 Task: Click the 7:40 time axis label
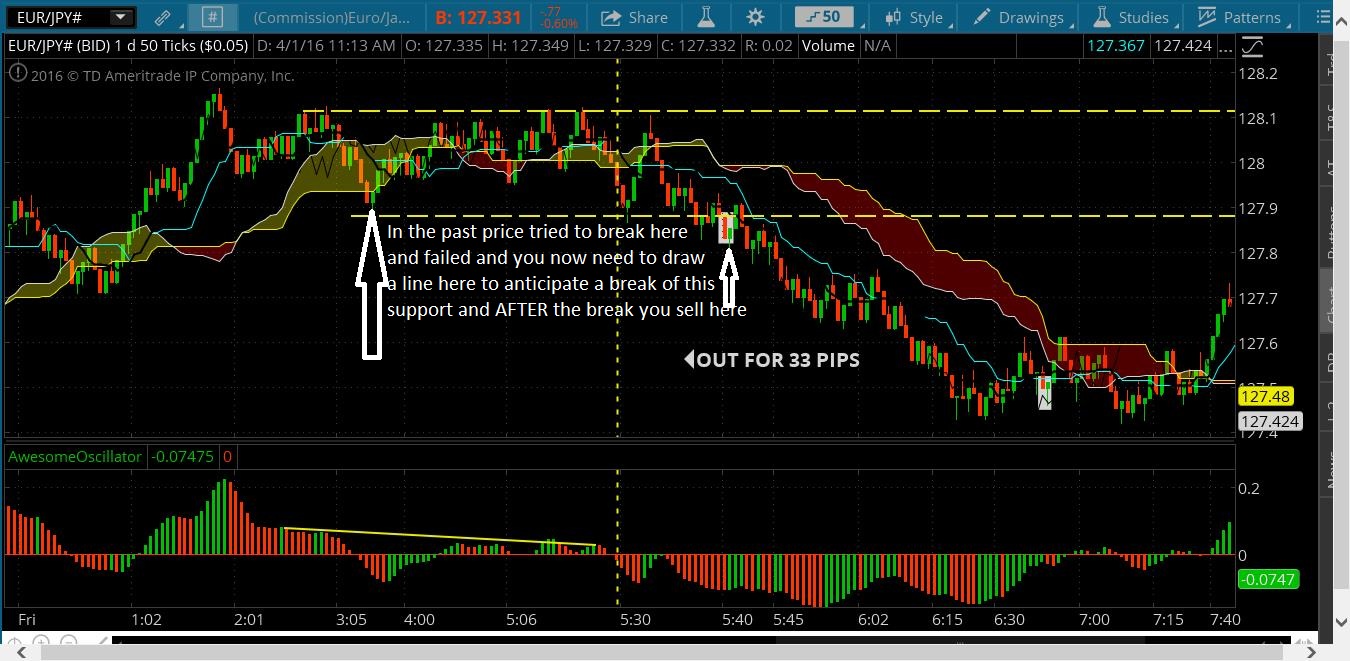(x=1224, y=619)
